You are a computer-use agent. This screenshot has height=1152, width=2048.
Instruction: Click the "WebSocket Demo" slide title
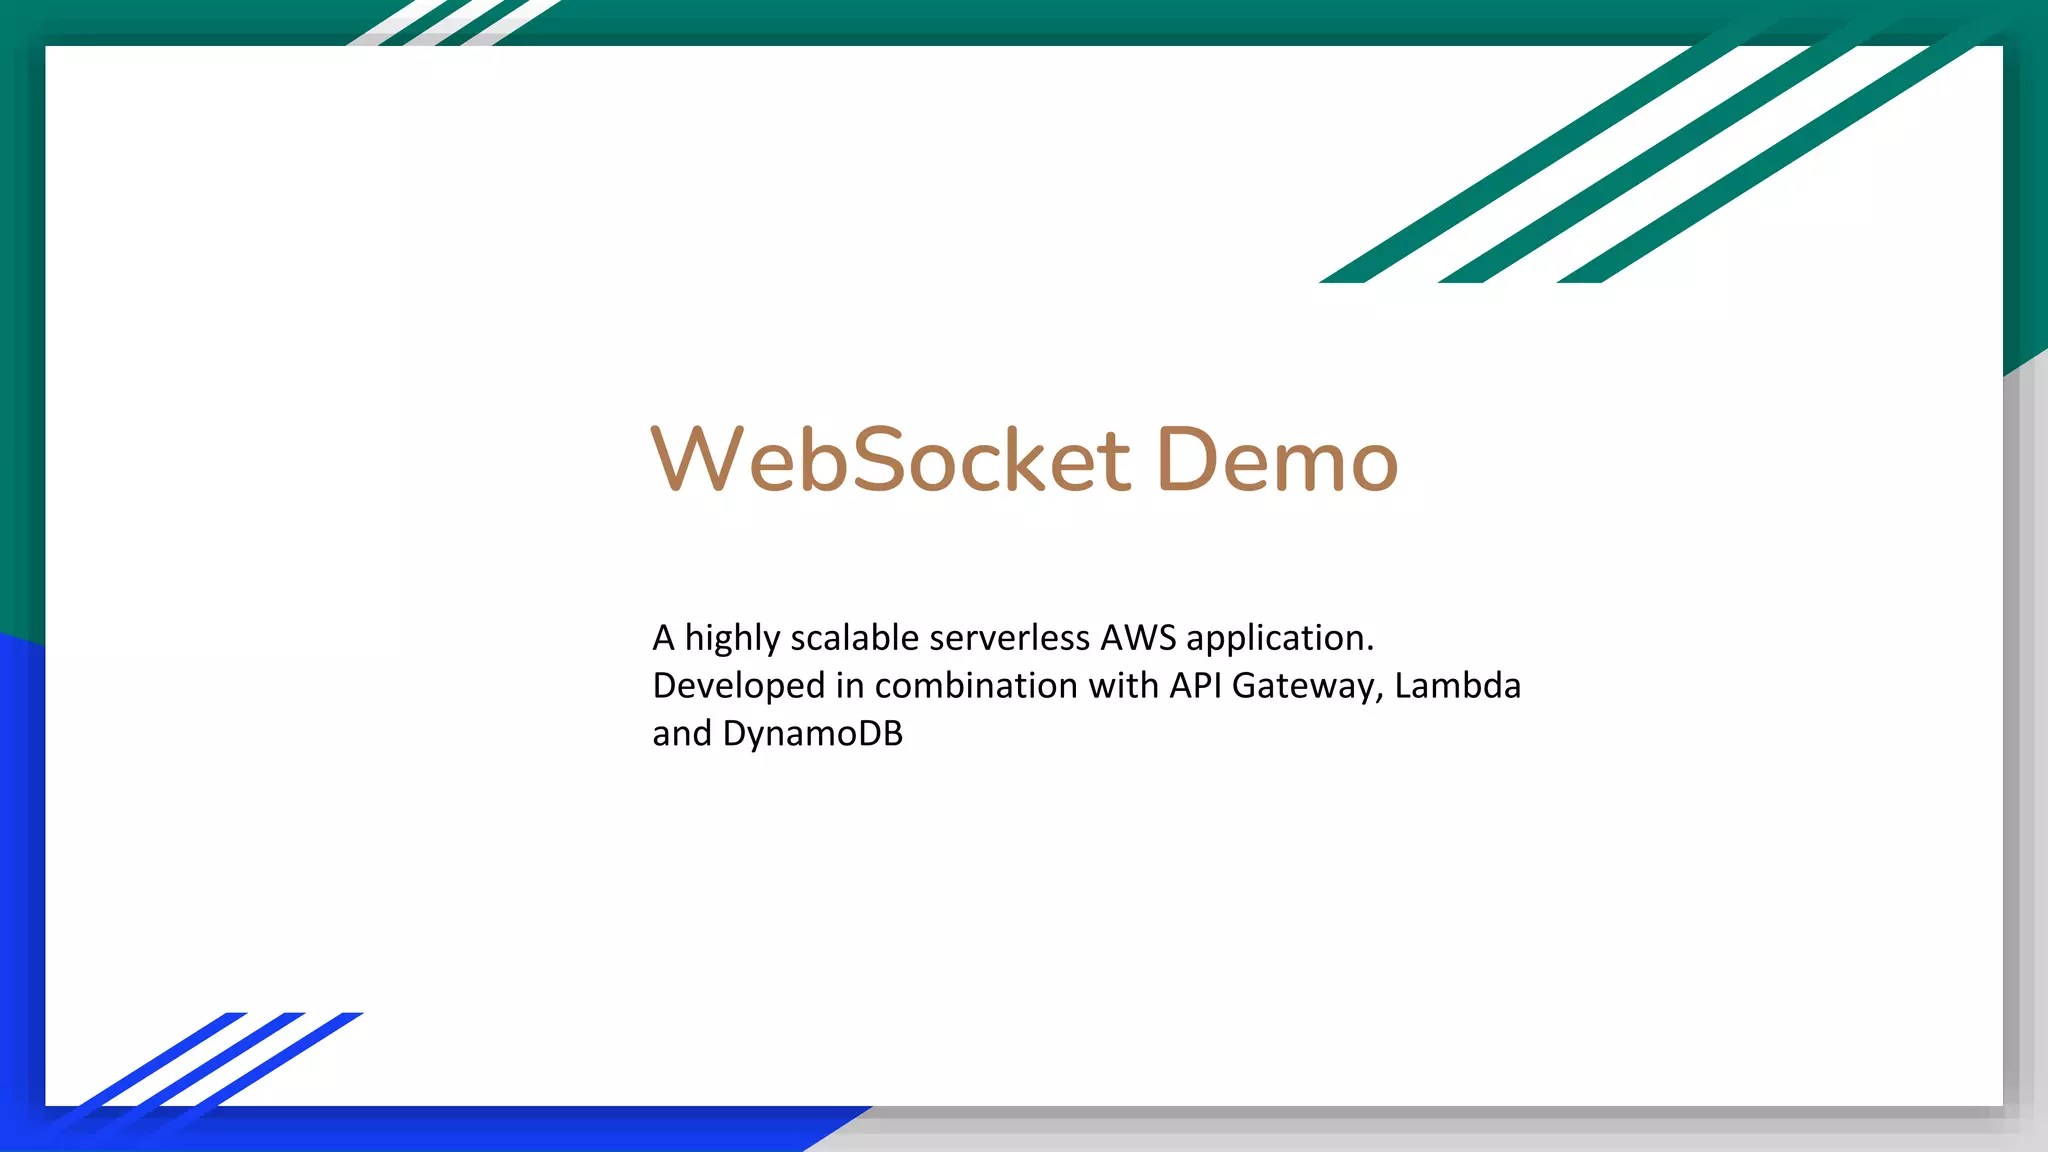[x=1024, y=459]
